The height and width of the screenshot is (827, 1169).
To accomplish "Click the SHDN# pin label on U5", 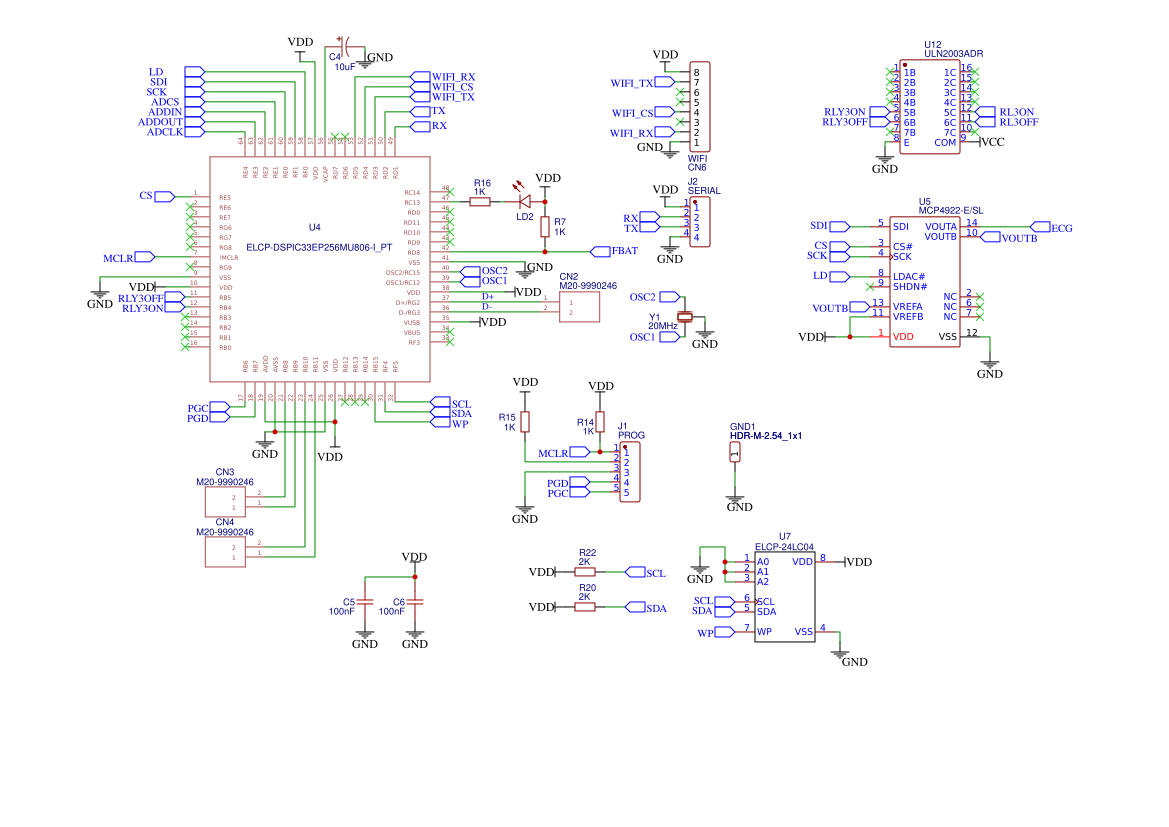I will click(x=910, y=287).
